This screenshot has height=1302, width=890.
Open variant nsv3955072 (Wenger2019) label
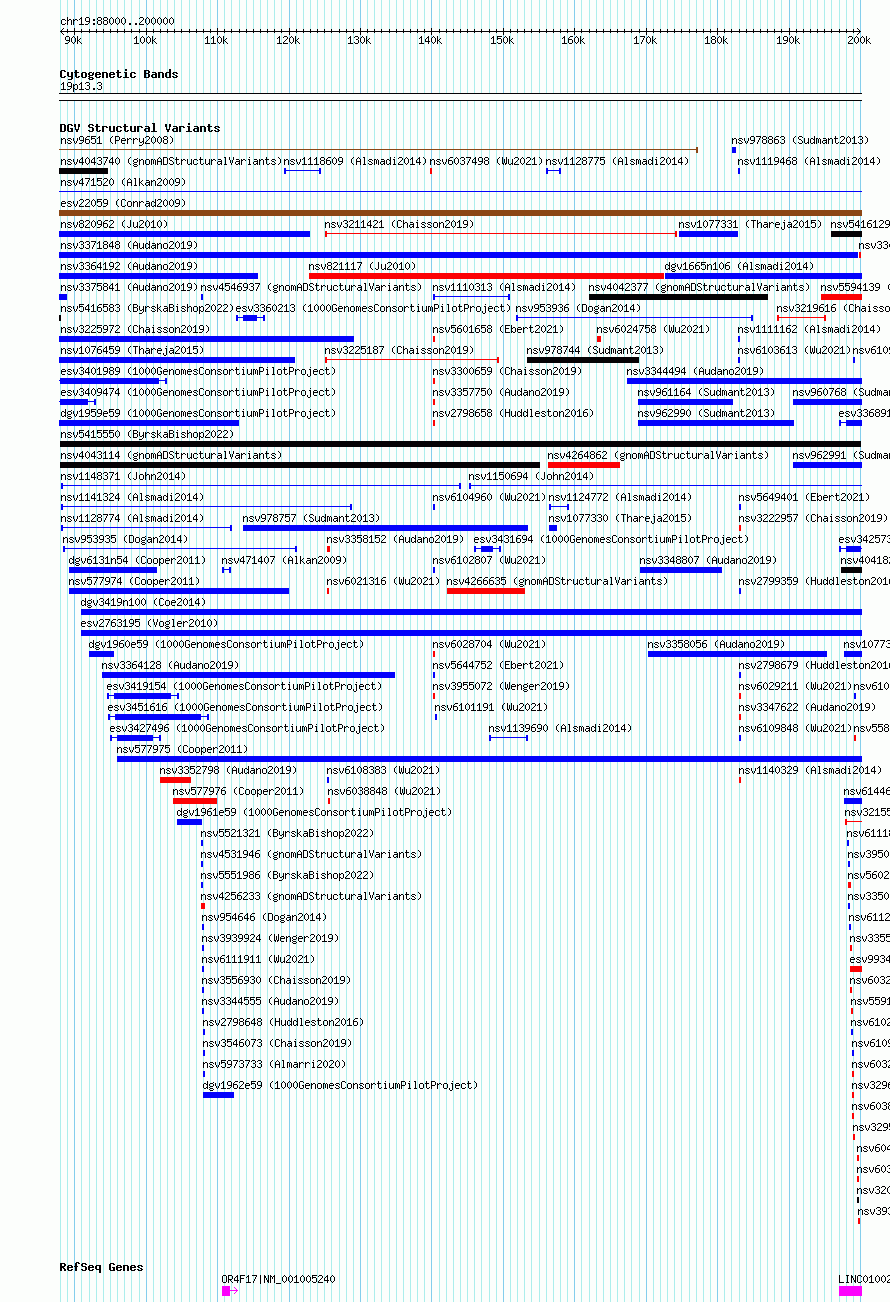click(x=501, y=687)
